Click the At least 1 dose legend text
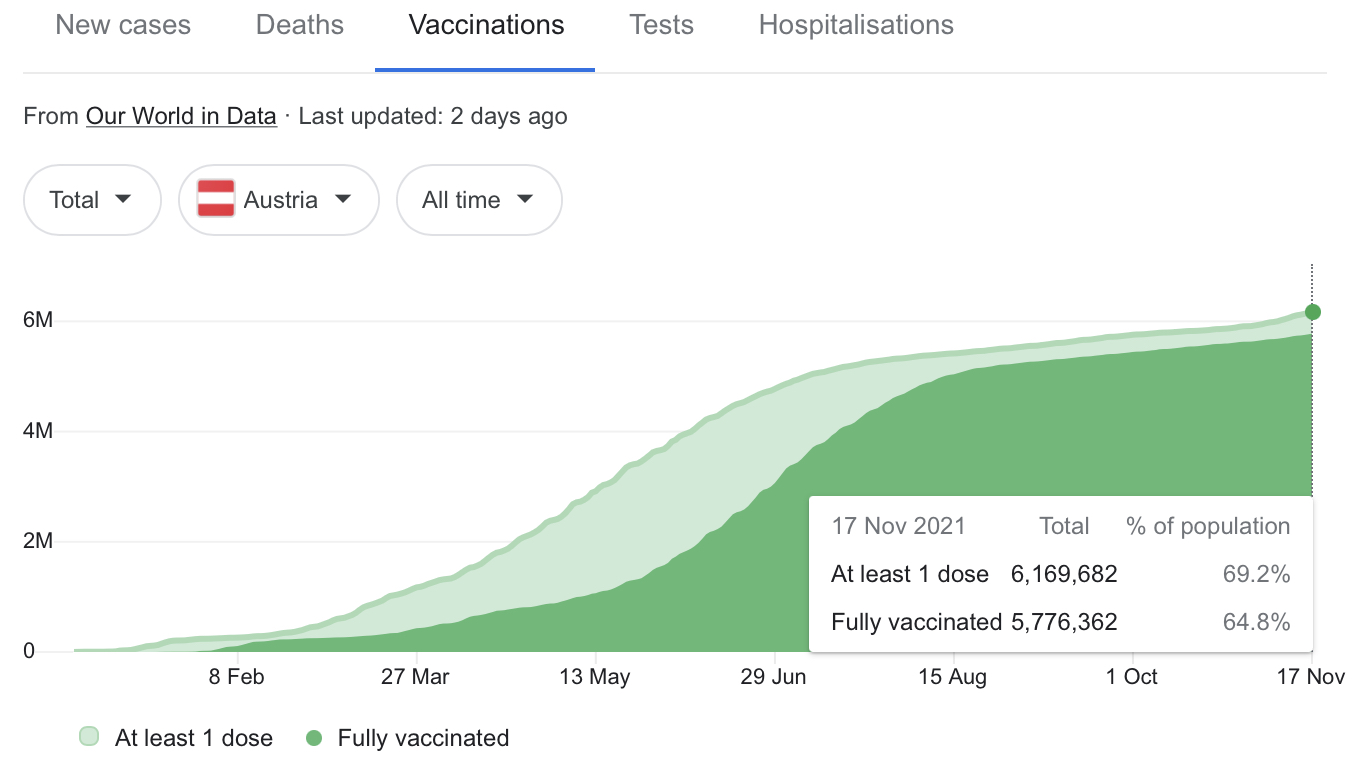The width and height of the screenshot is (1358, 757). (x=194, y=738)
